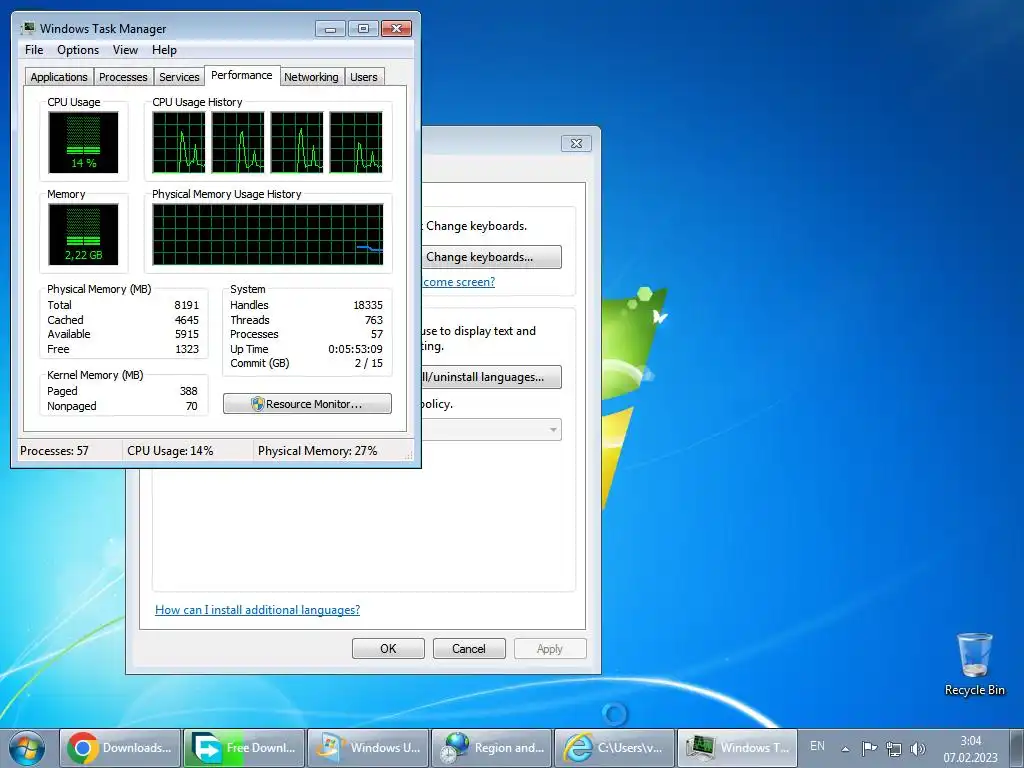1024x768 pixels.
Task: Click the Physical Memory Usage History graph
Action: [268, 234]
